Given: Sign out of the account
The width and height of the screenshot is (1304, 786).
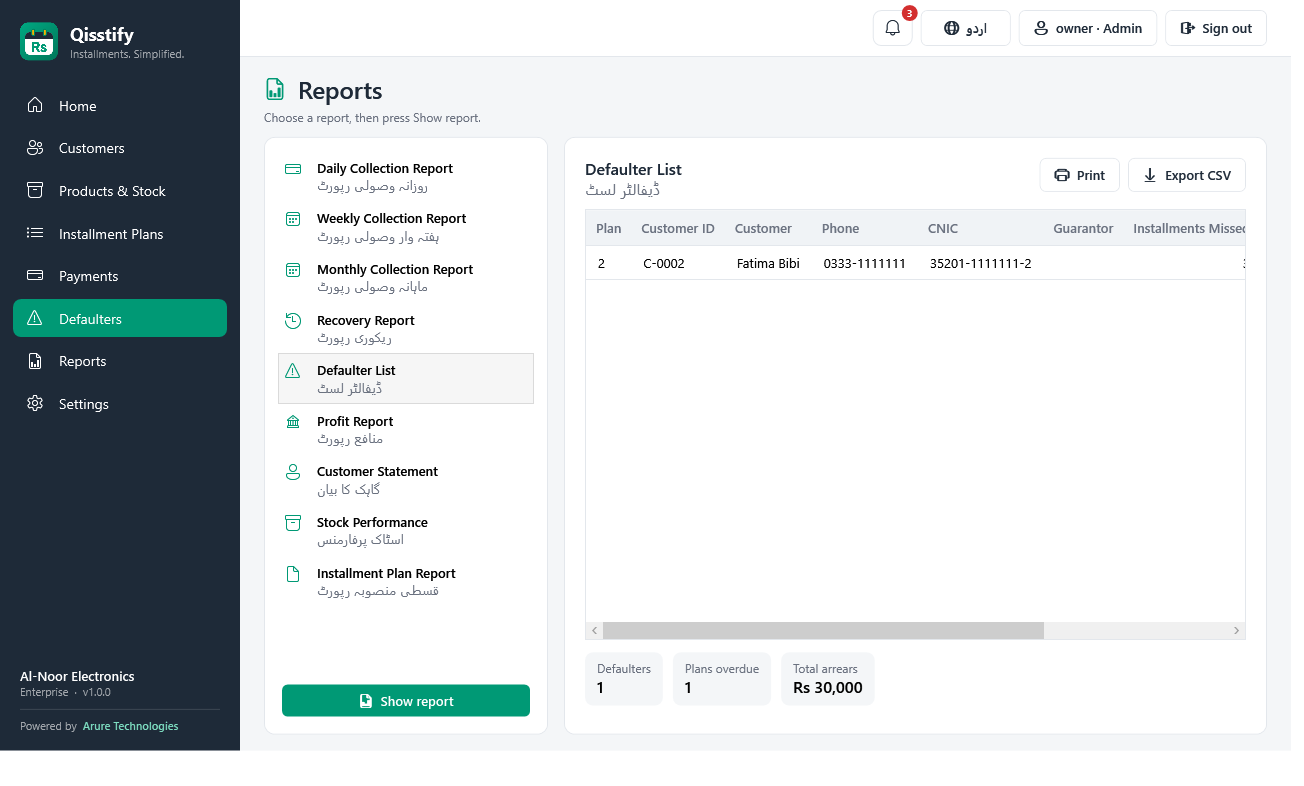Looking at the screenshot, I should point(1216,28).
